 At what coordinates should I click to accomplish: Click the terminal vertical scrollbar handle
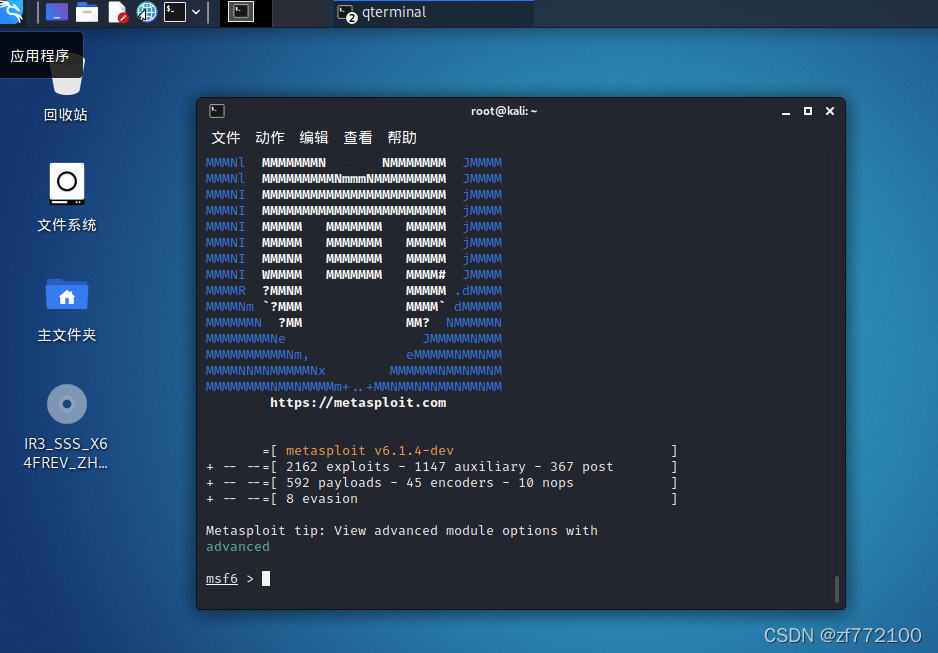(x=836, y=589)
